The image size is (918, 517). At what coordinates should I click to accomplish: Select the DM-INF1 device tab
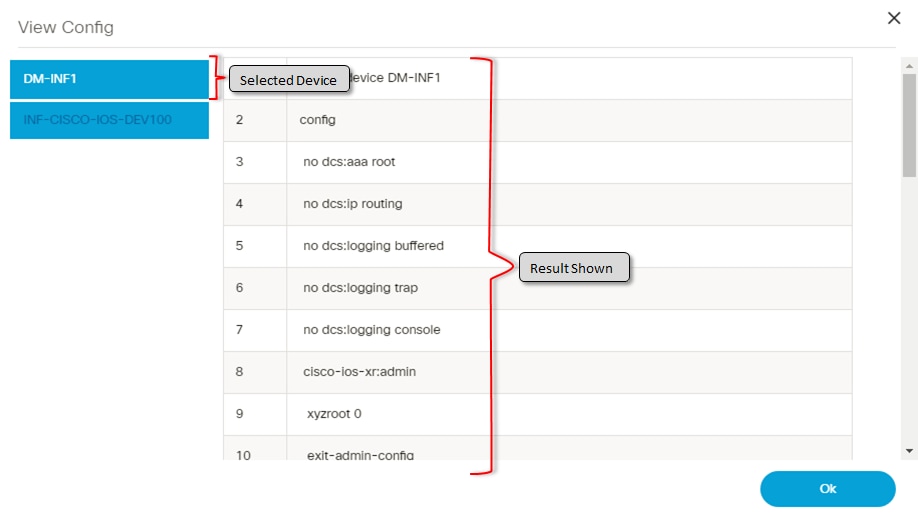point(109,78)
